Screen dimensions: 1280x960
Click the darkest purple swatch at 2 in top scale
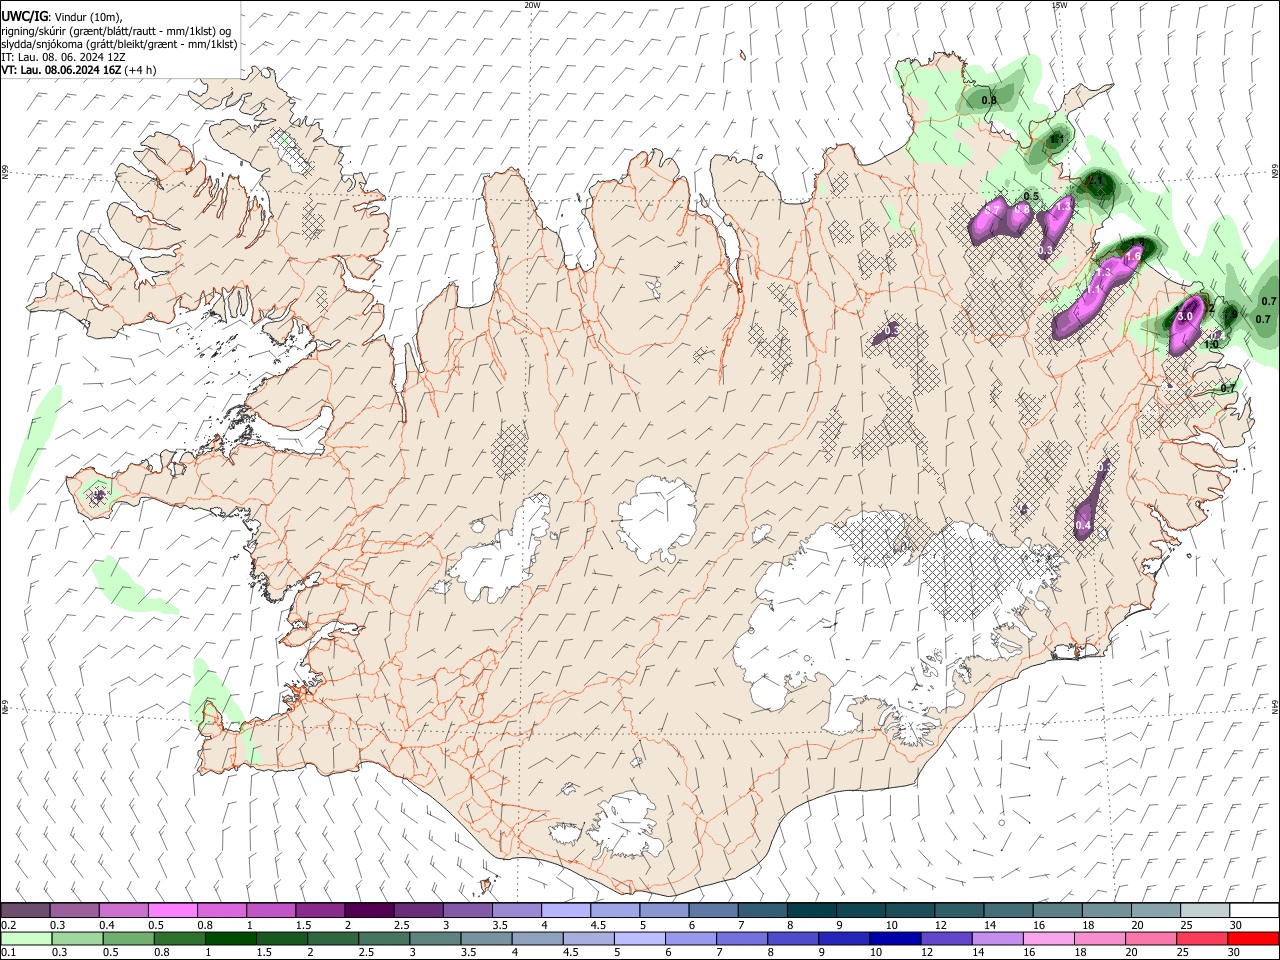(x=369, y=910)
